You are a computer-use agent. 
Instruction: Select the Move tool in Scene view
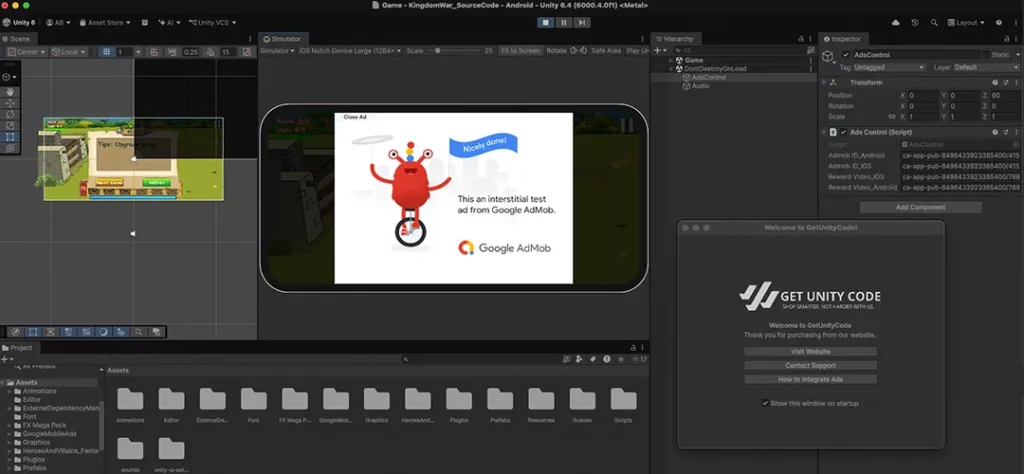[x=10, y=104]
